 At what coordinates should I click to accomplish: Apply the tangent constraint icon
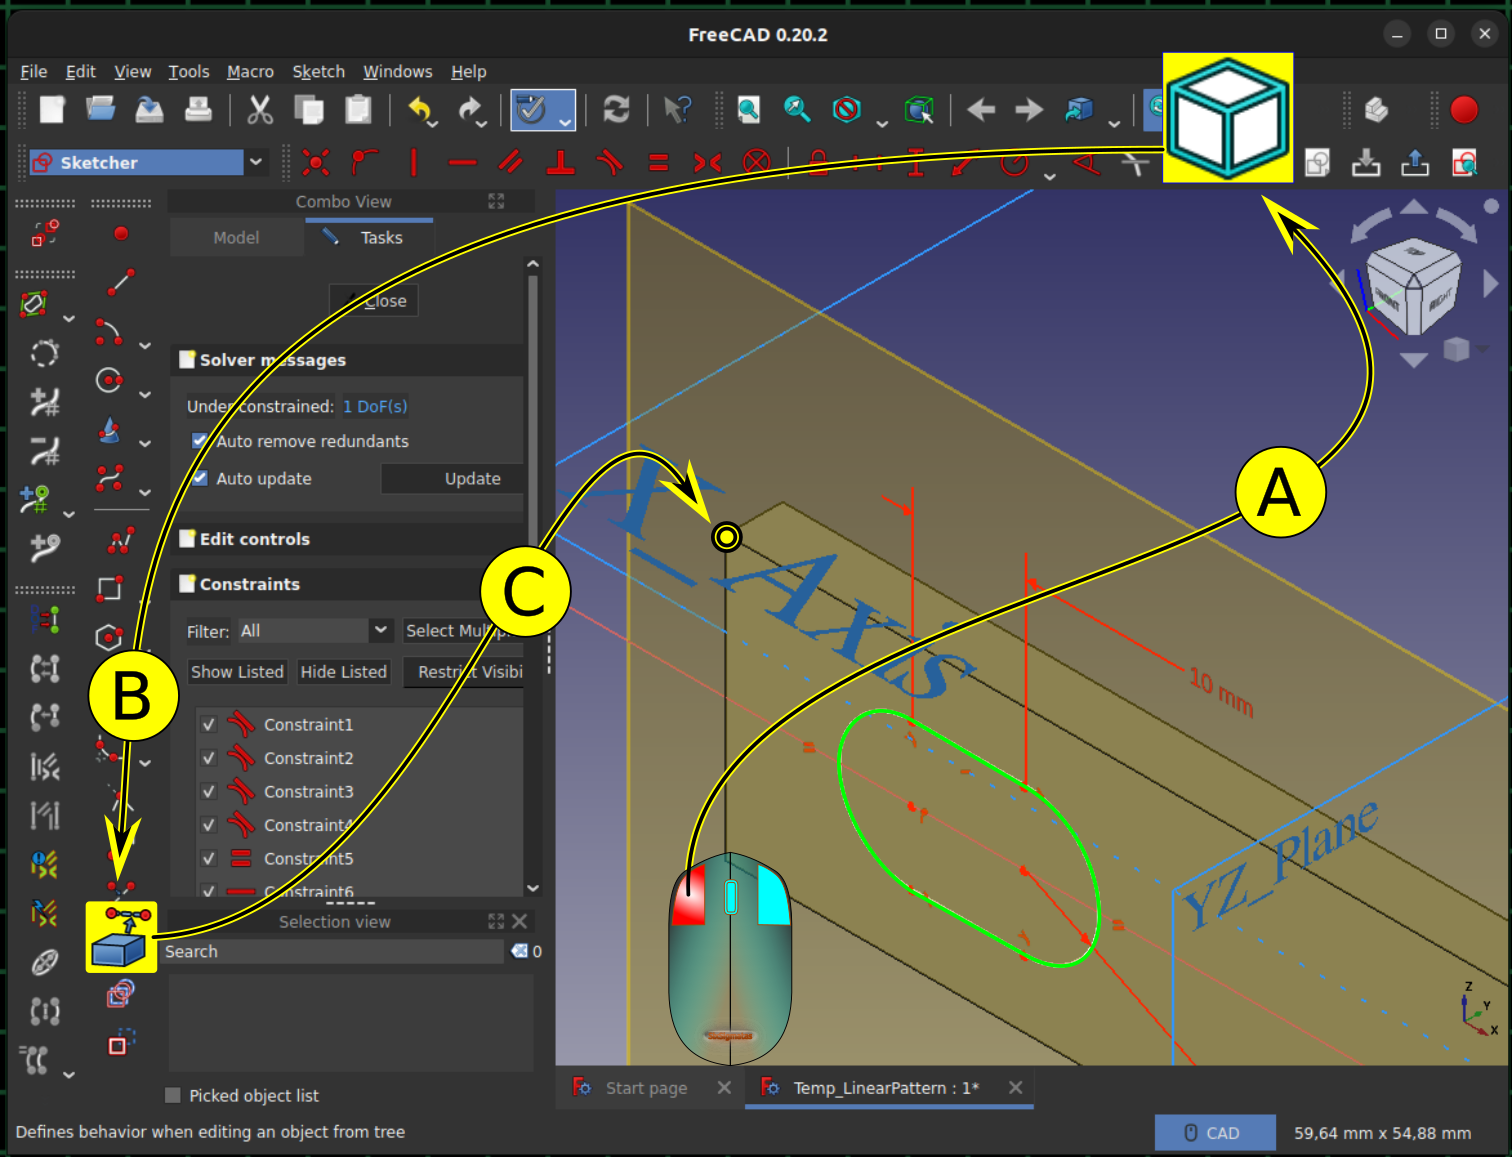point(609,162)
